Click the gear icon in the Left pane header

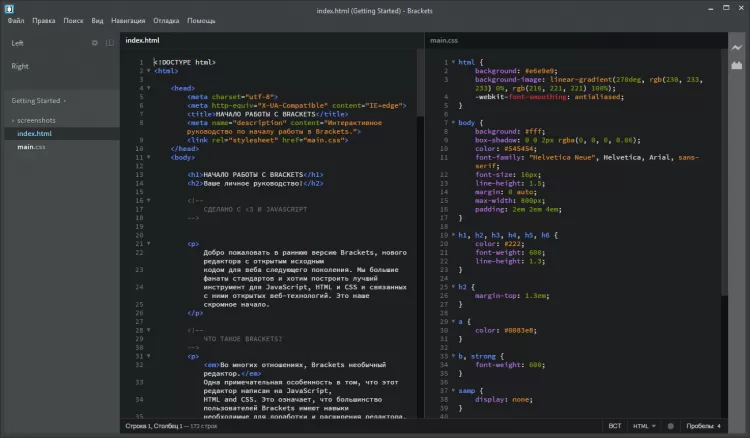(95, 43)
